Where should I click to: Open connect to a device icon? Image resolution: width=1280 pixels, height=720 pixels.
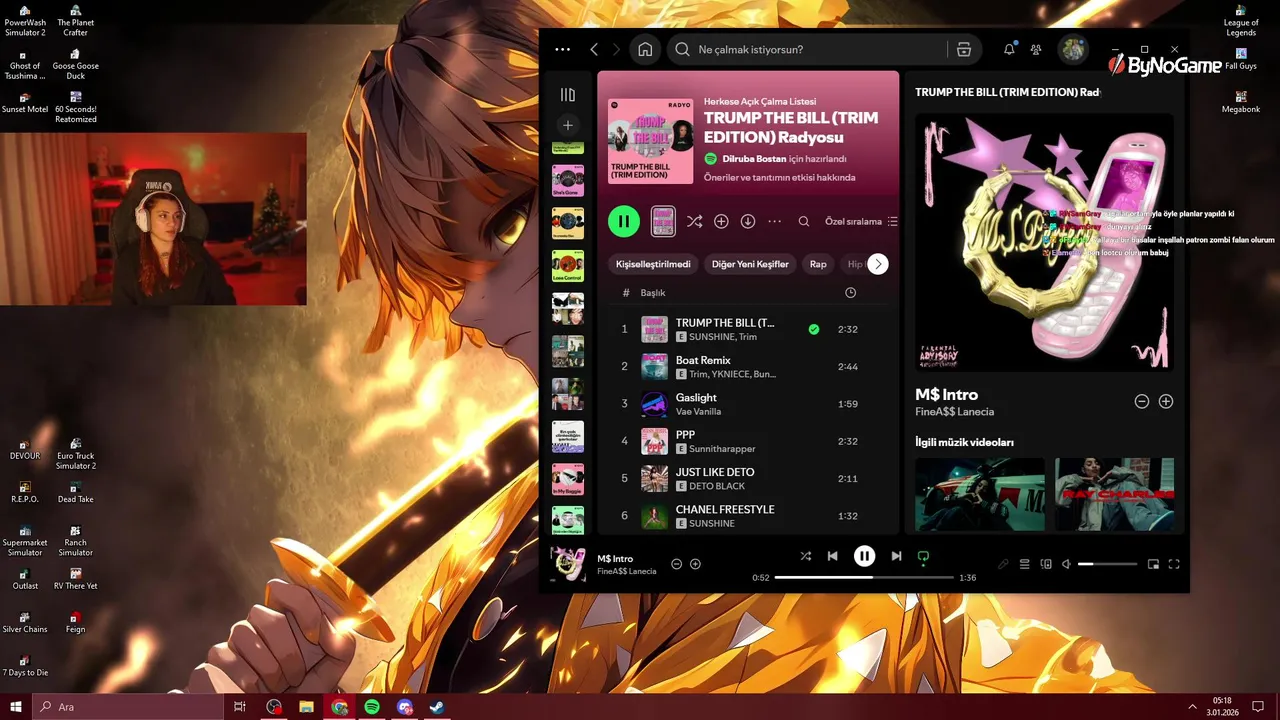click(1046, 564)
